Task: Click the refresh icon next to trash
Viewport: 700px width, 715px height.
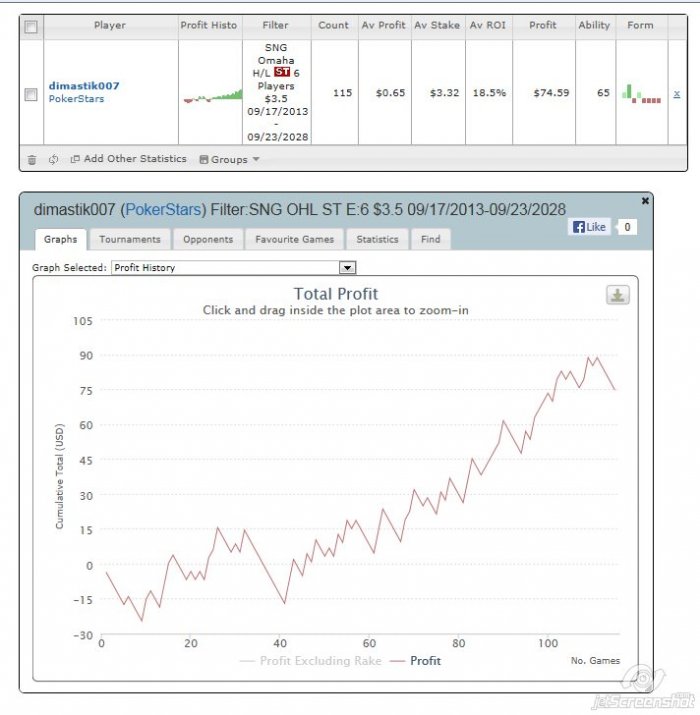Action: 53,159
